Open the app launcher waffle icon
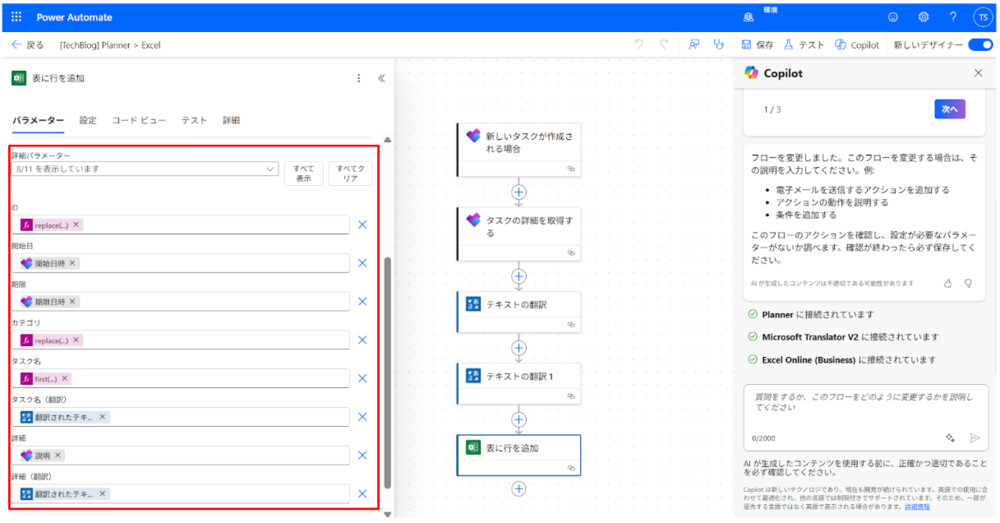 coord(16,17)
